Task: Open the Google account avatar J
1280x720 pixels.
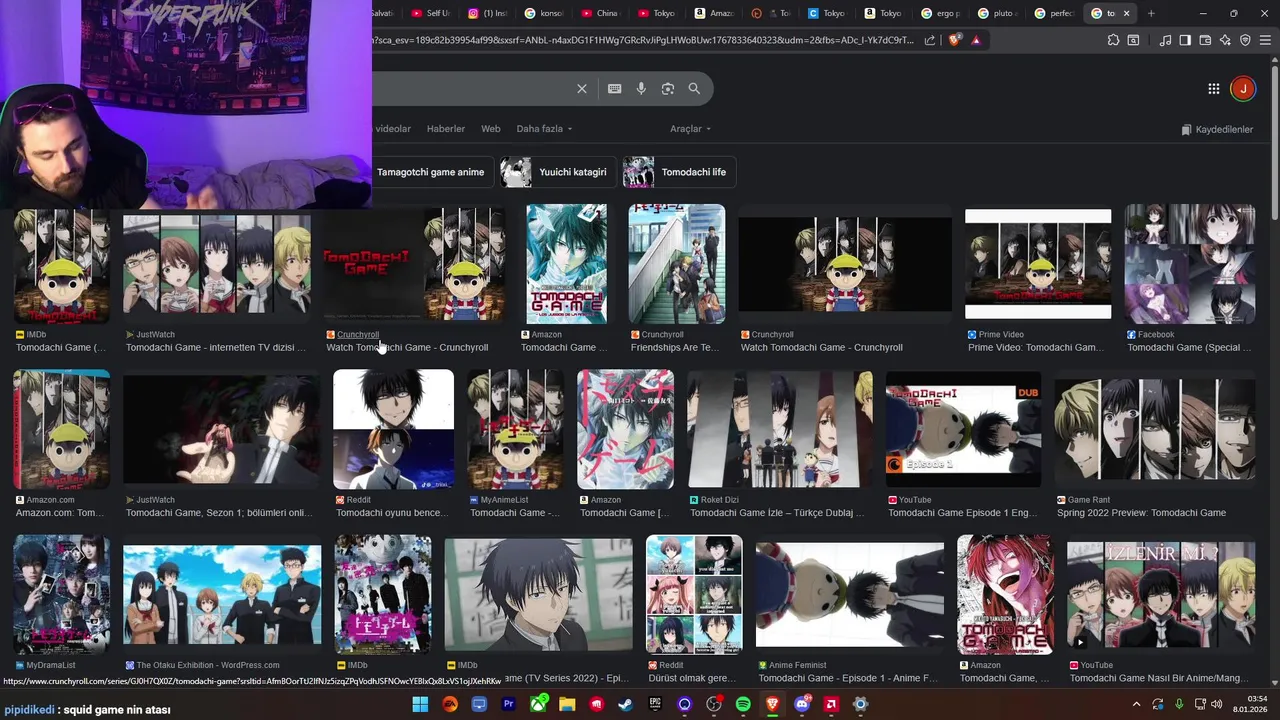Action: pos(1242,89)
